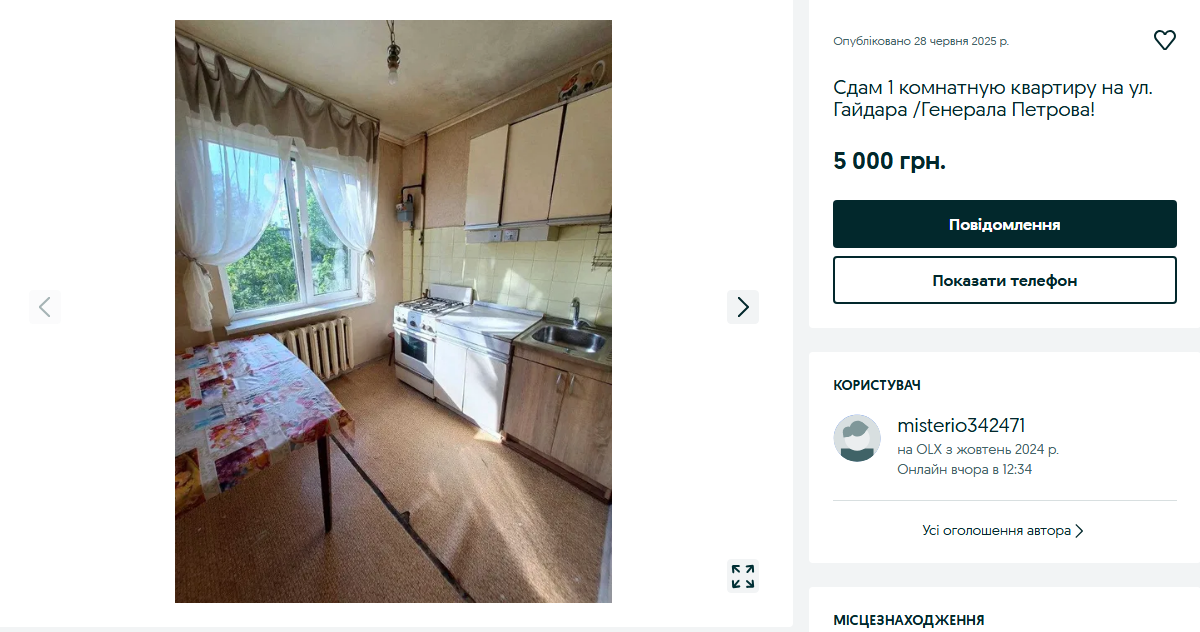This screenshot has width=1200, height=632.
Task: Click chevron next to Усі оголошення автора
Action: tap(1080, 531)
